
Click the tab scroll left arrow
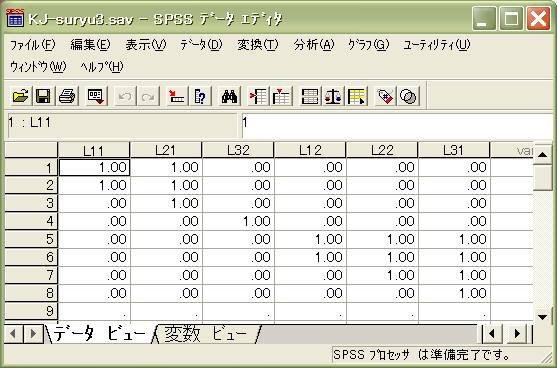point(14,334)
